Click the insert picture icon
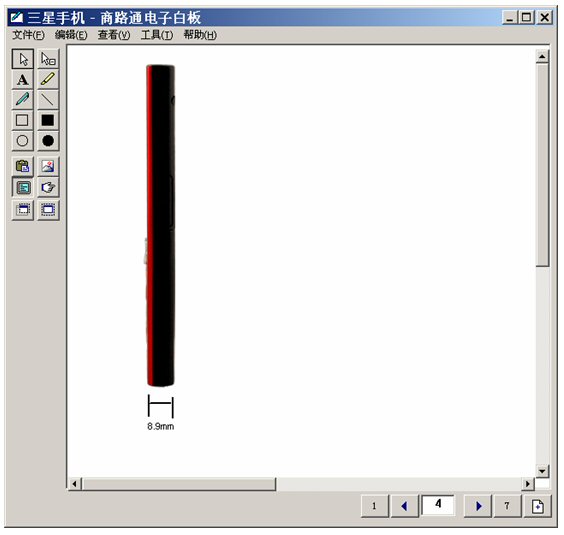Image resolution: width=564 pixels, height=535 pixels. click(x=48, y=166)
